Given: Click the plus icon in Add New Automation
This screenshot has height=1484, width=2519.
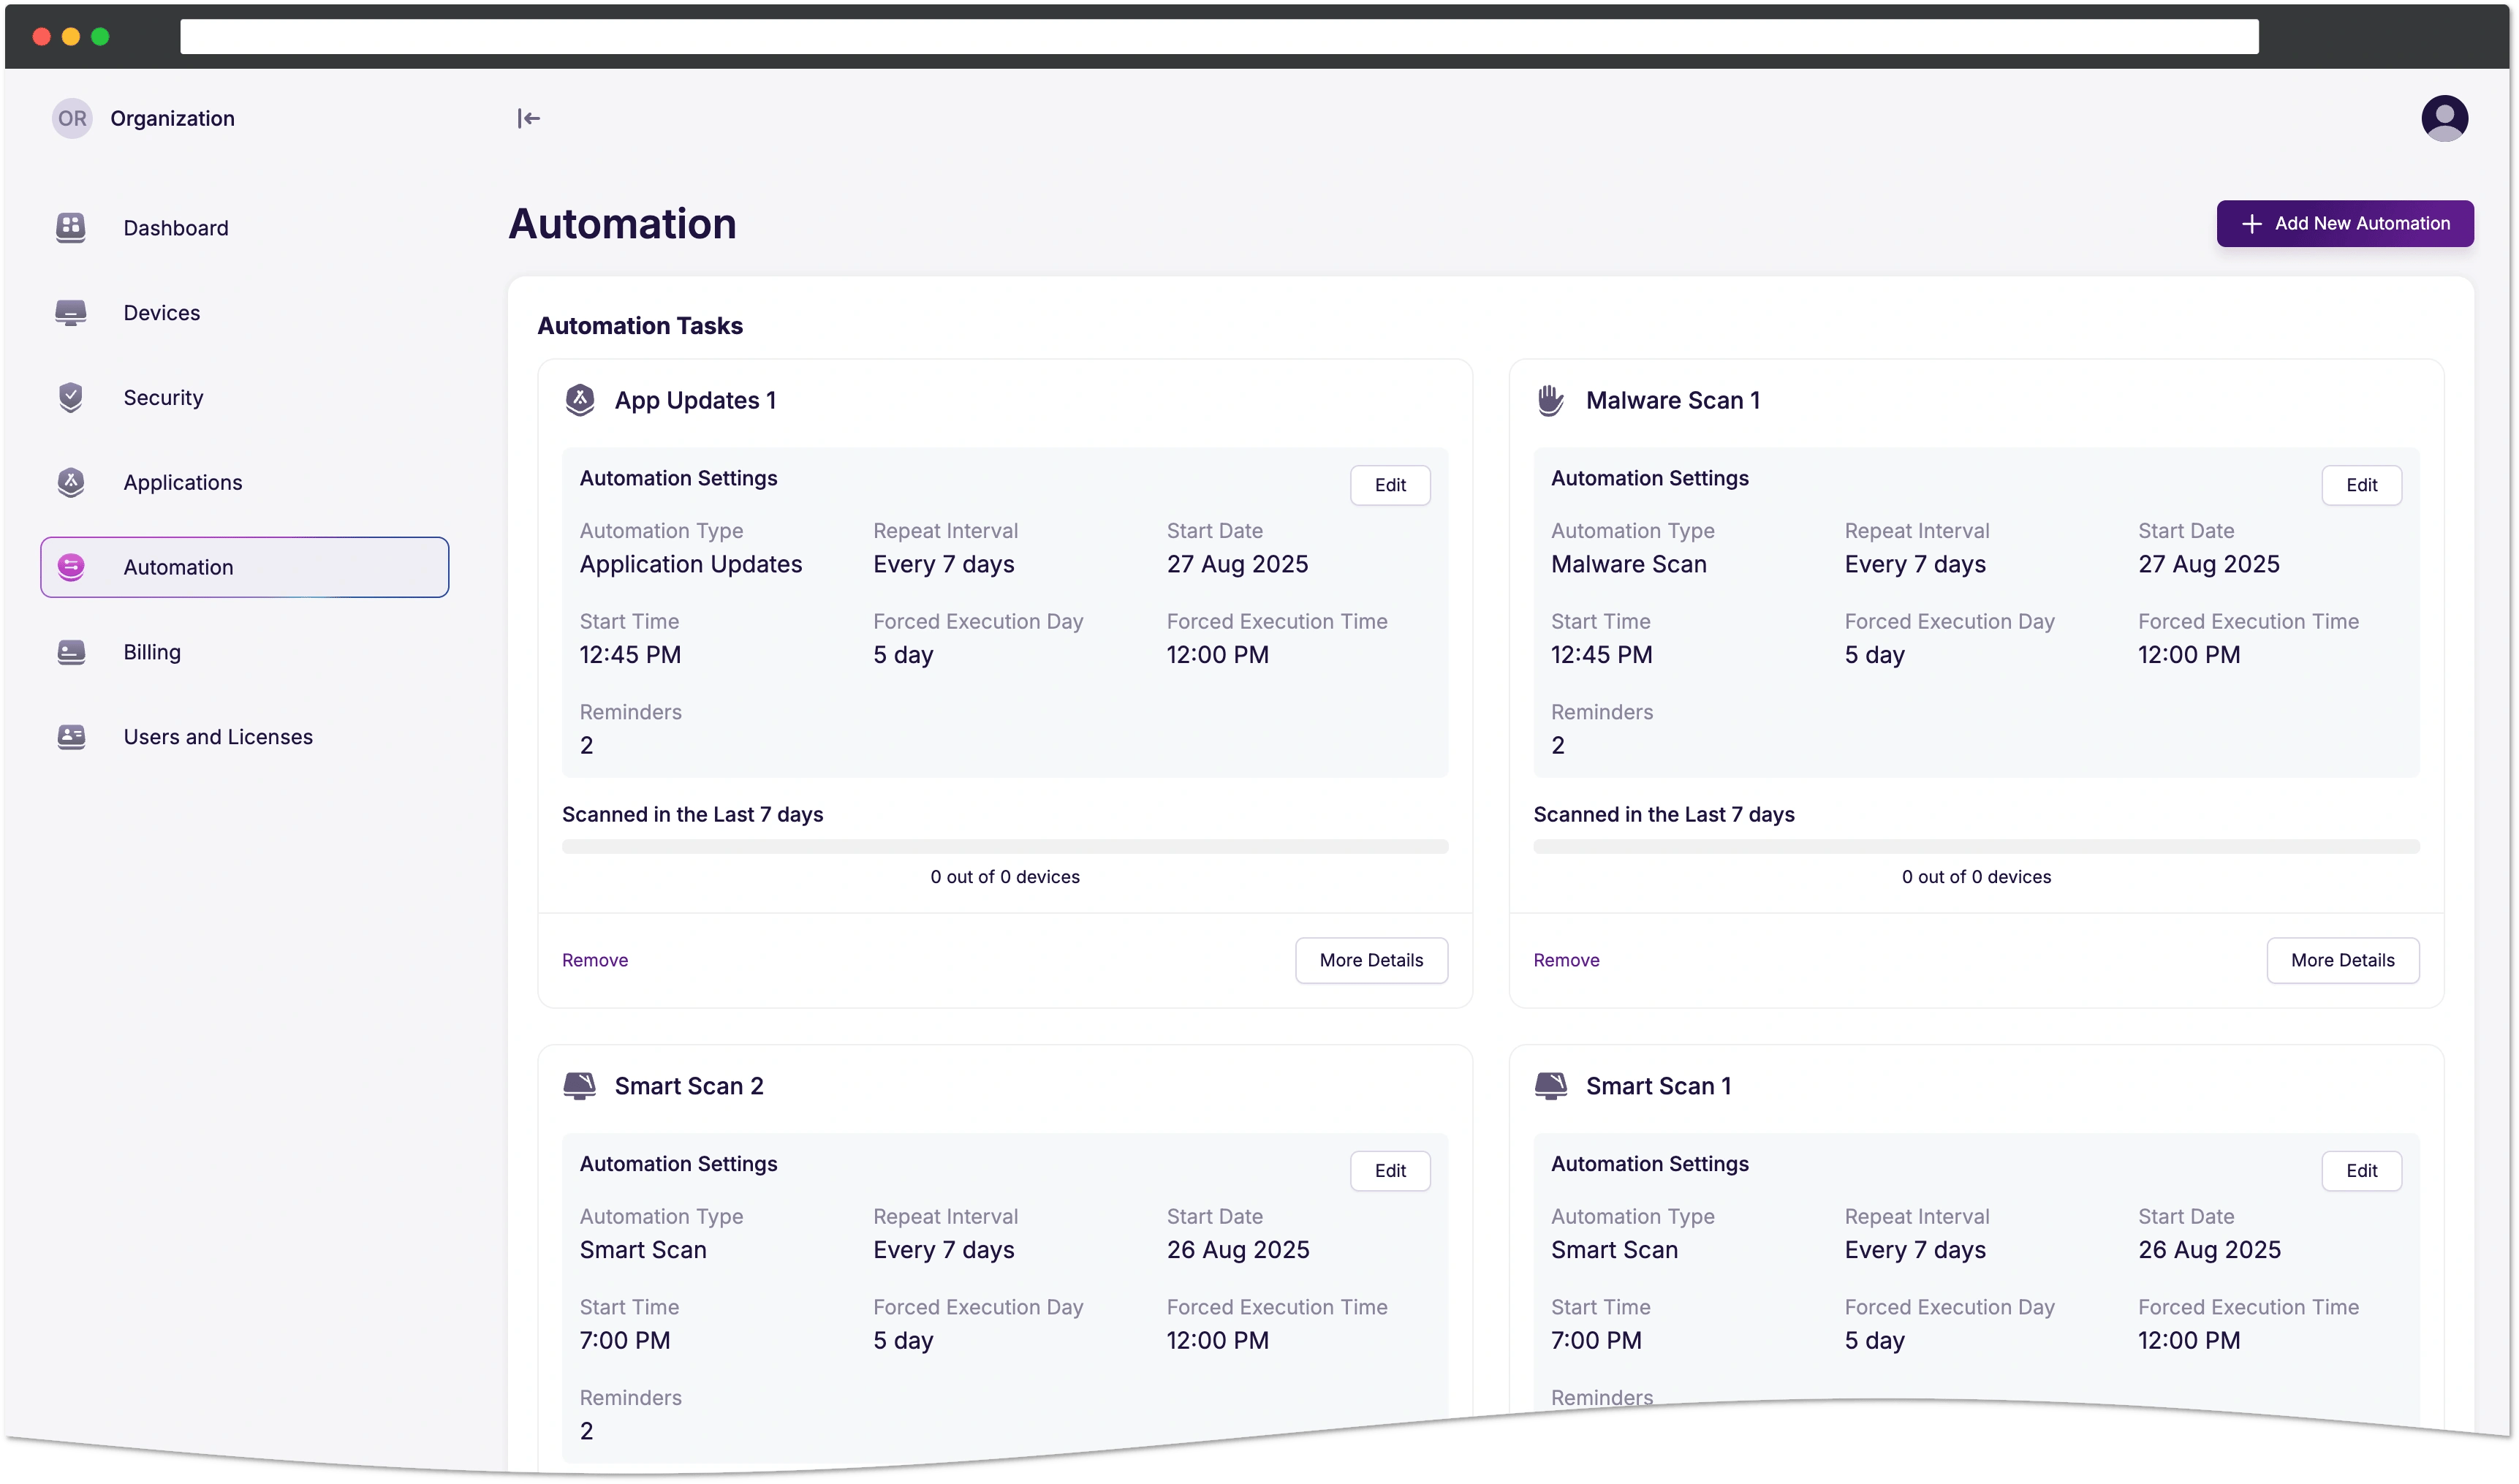Looking at the screenshot, I should point(2251,224).
